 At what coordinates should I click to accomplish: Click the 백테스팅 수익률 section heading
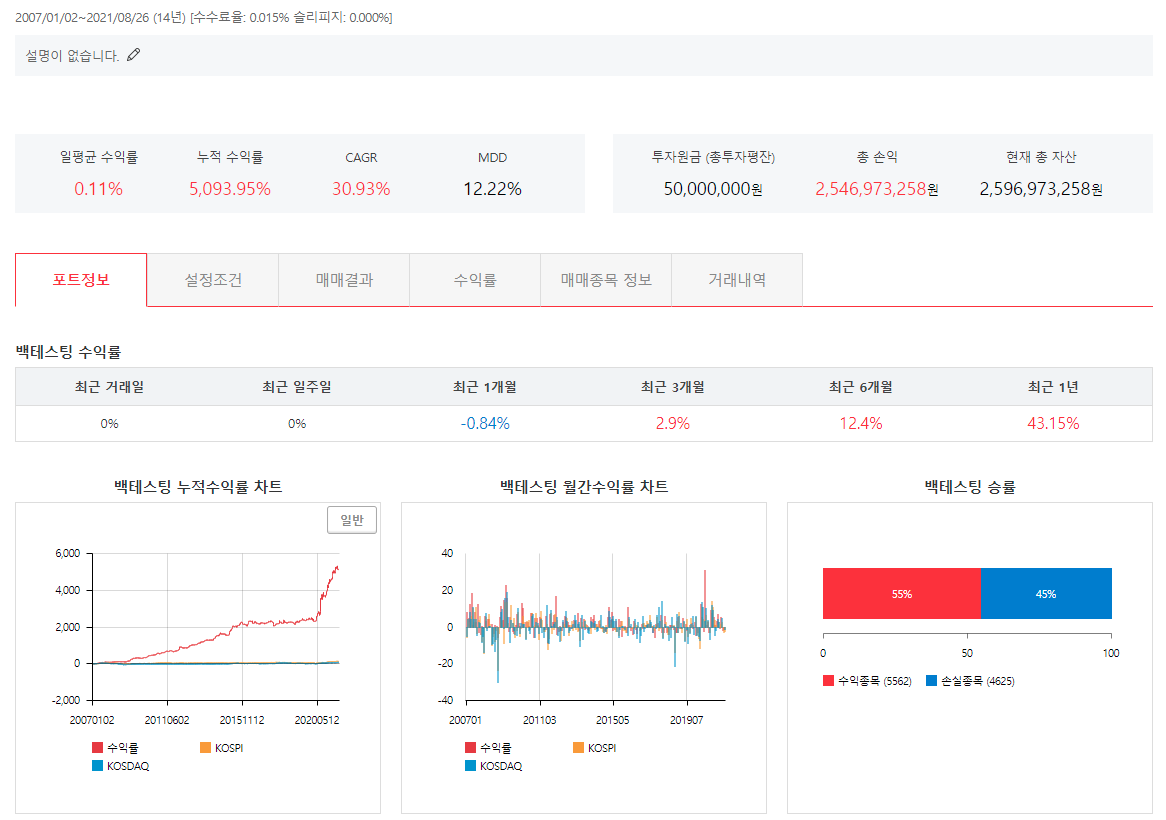click(68, 352)
